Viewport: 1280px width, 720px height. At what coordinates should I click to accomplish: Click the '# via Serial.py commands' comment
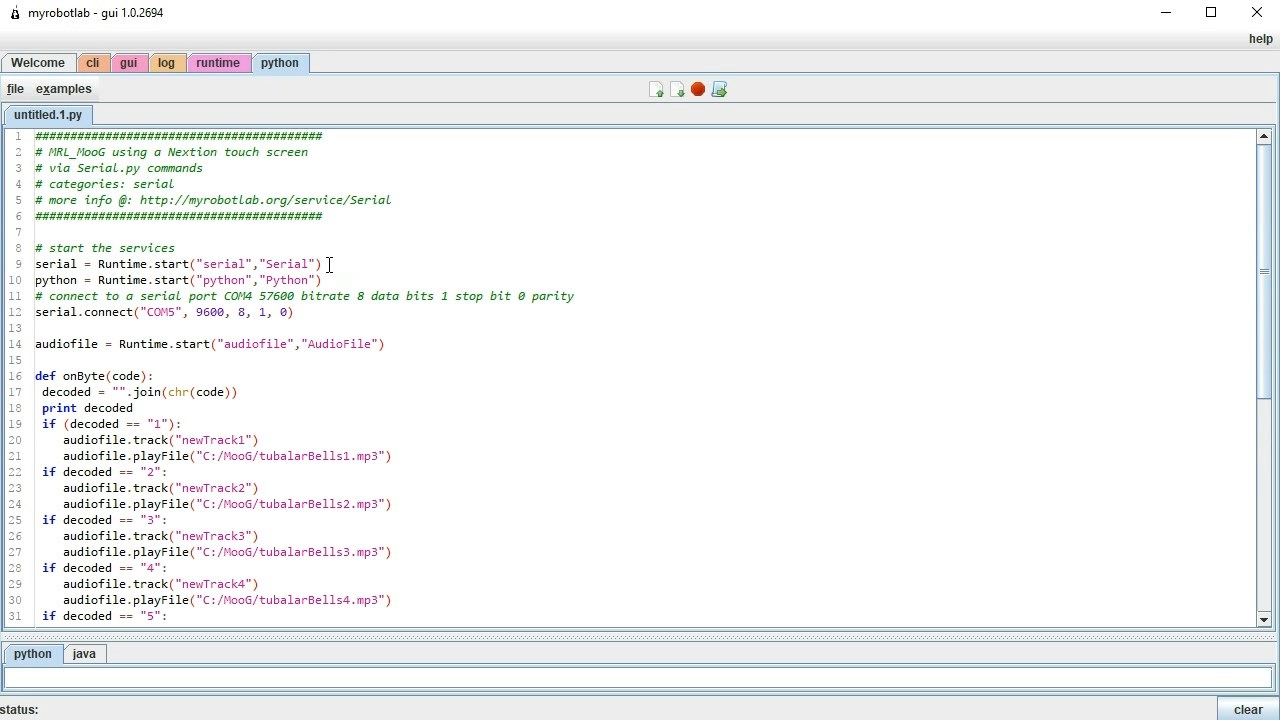point(119,168)
